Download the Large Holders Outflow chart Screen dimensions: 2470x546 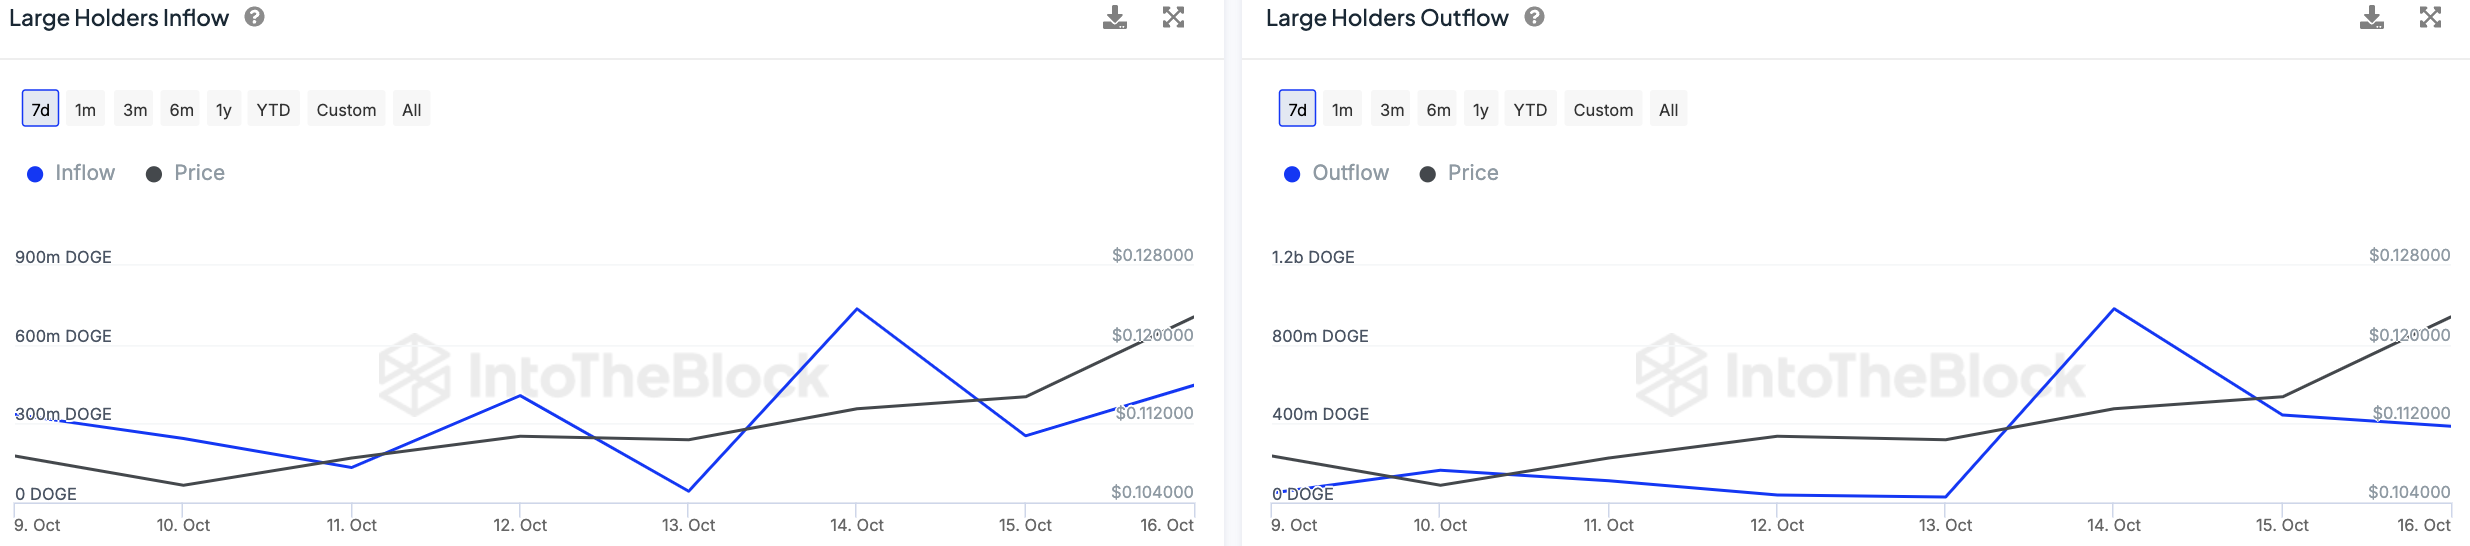click(x=2371, y=18)
